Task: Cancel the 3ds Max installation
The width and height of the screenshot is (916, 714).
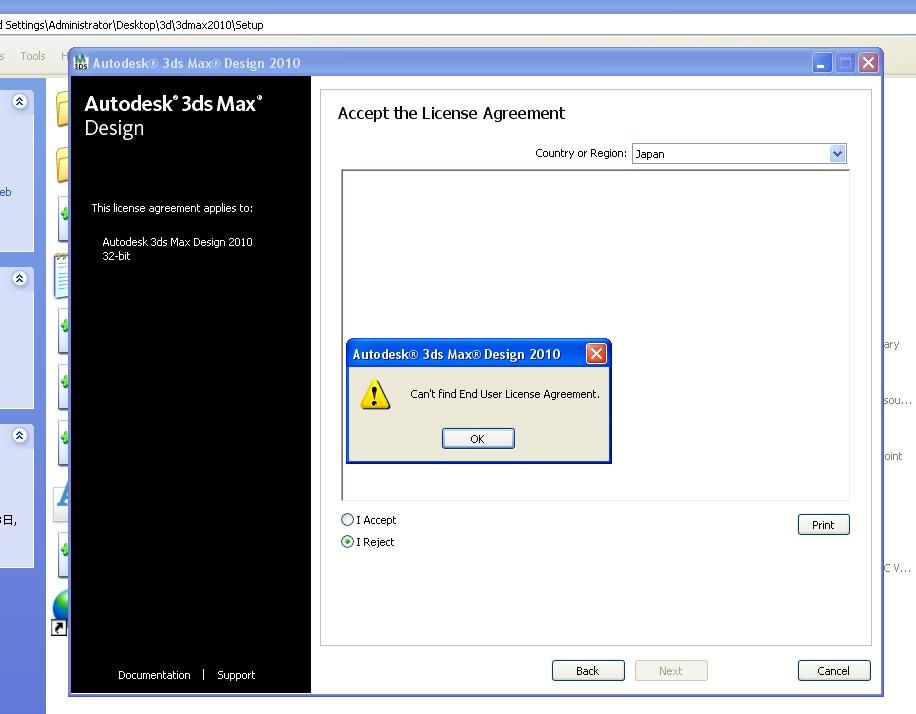Action: (x=834, y=671)
